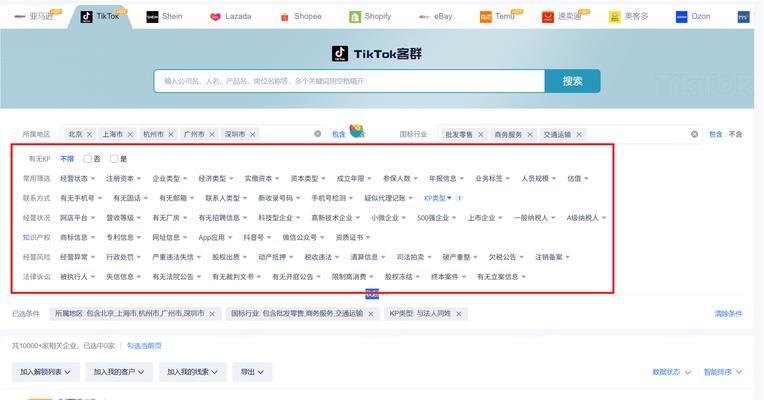The image size is (764, 400).
Task: Focus the company name search input
Action: pyautogui.click(x=349, y=81)
